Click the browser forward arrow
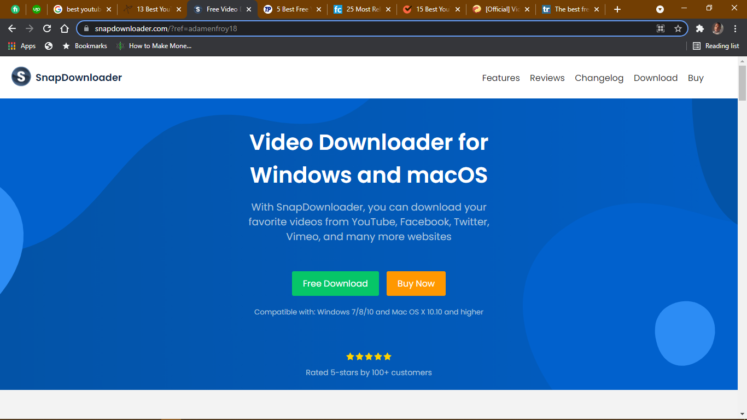This screenshot has width=747, height=420. [x=30, y=29]
